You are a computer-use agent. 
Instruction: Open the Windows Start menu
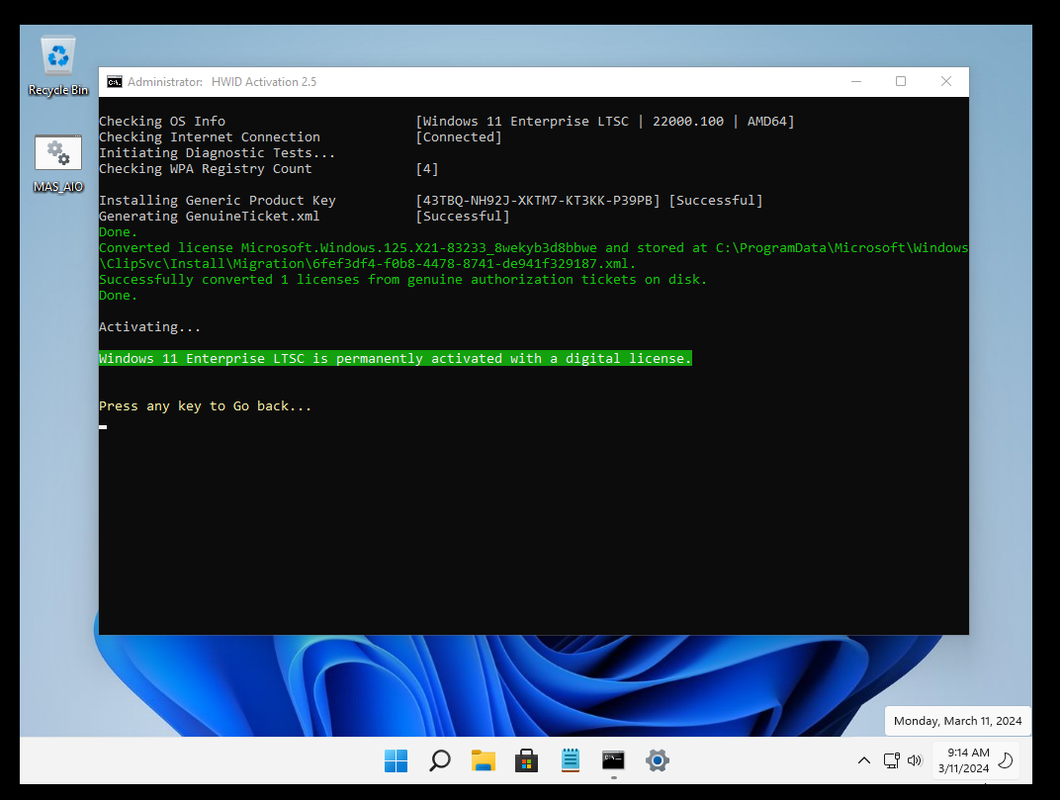[x=396, y=761]
